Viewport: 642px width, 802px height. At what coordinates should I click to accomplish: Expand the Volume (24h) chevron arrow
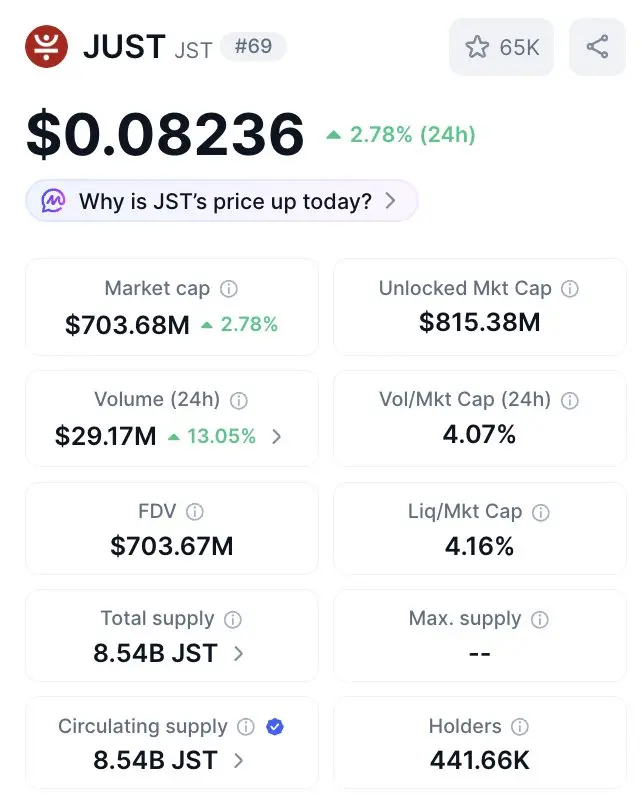pyautogui.click(x=277, y=437)
